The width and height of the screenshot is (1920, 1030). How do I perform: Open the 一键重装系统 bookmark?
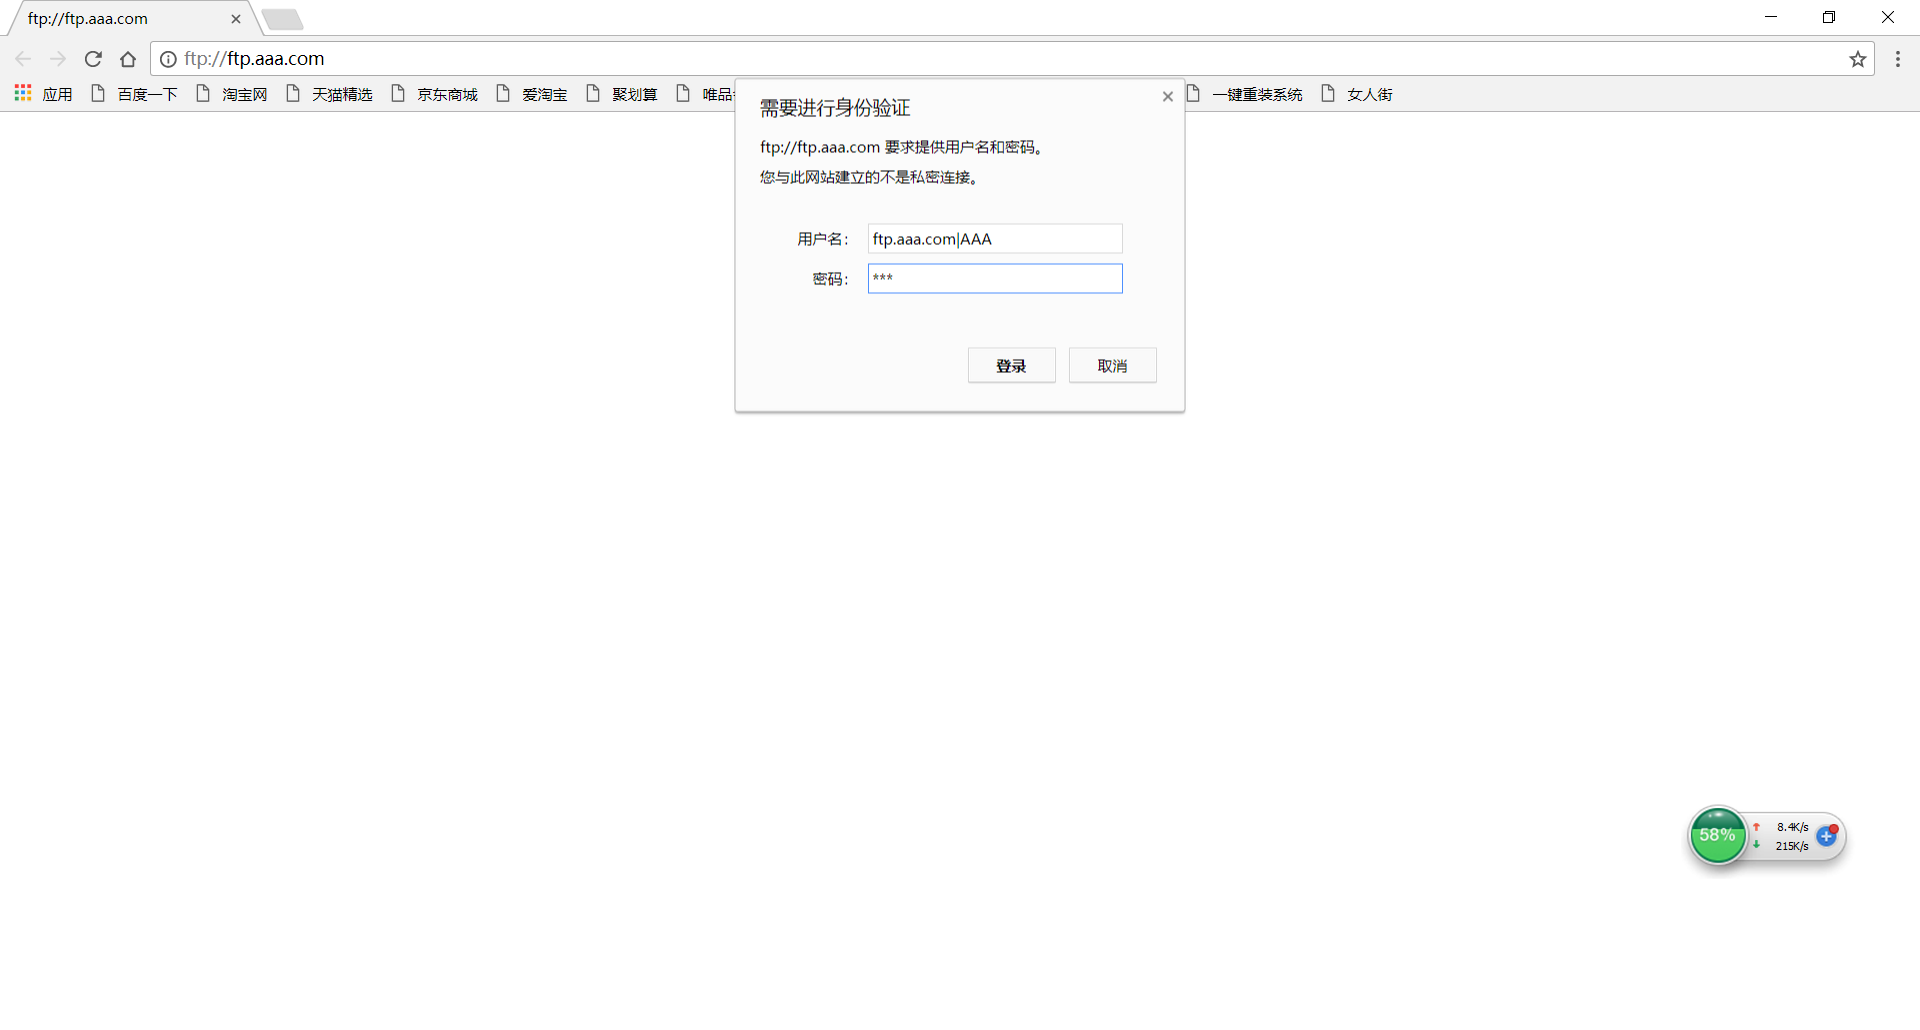1245,94
